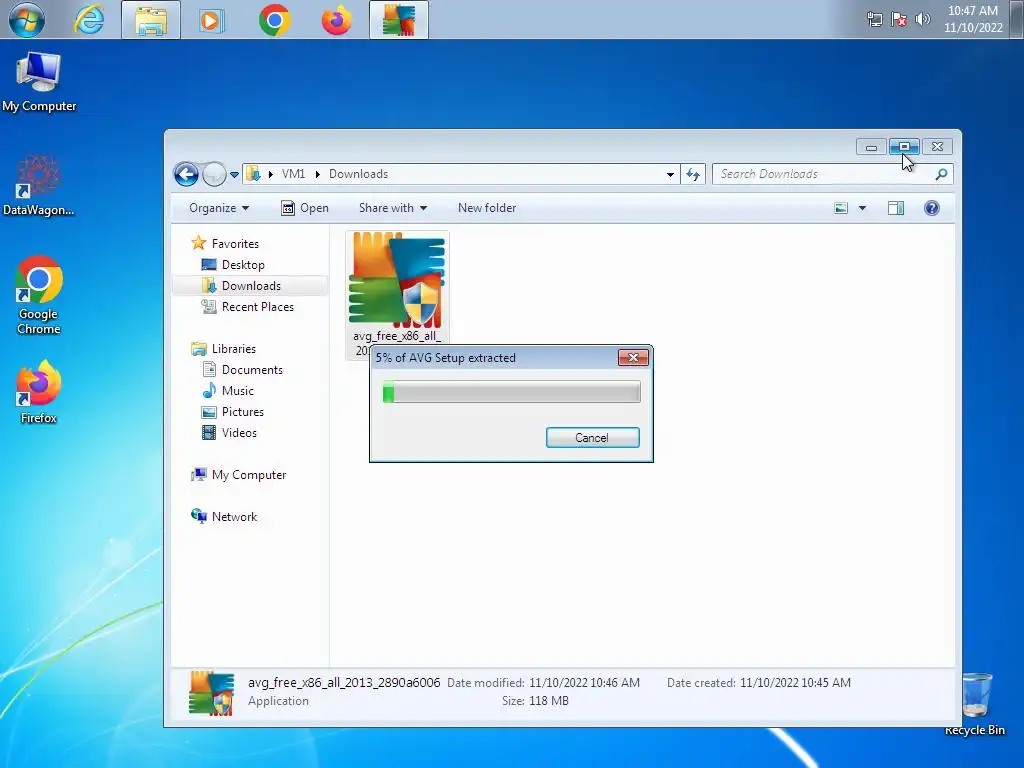Maximize the Downloads Explorer window
The height and width of the screenshot is (768, 1024).
tap(904, 147)
